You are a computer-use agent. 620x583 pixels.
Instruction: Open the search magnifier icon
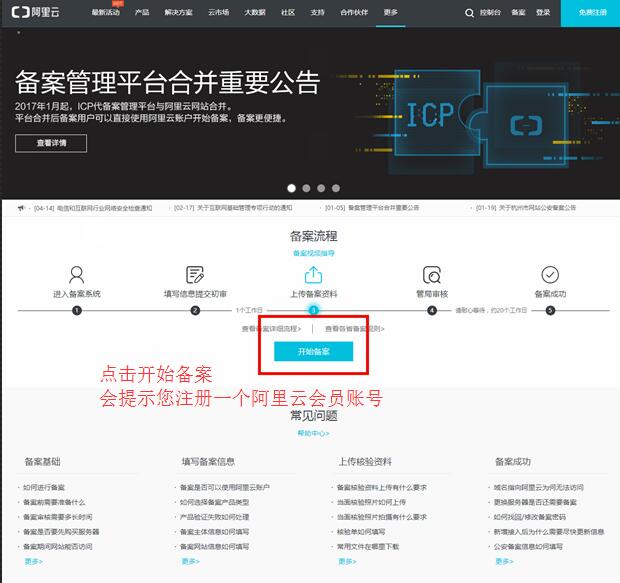(469, 13)
